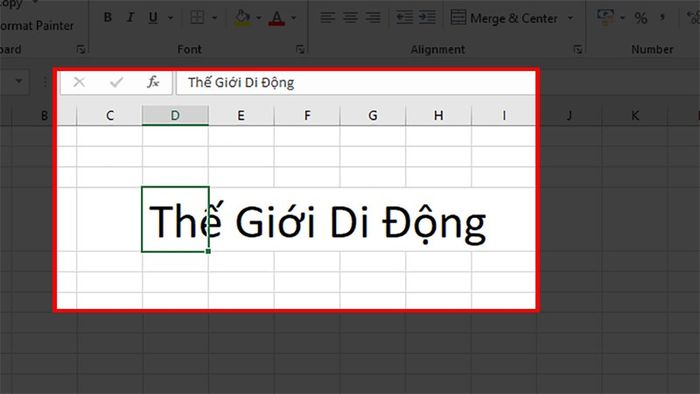
Task: Select column C header
Action: pyautogui.click(x=110, y=116)
